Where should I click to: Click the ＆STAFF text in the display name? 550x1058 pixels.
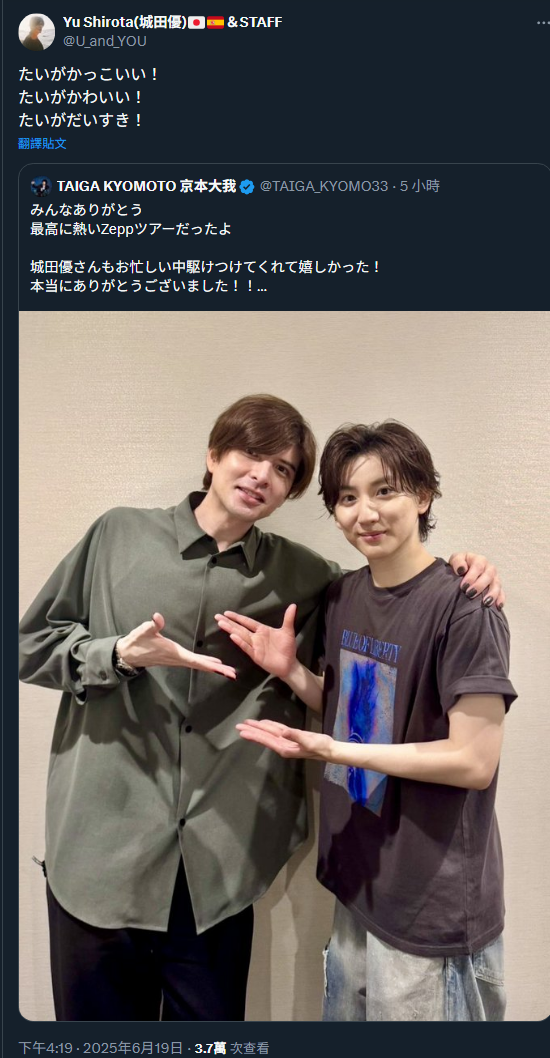[254, 22]
